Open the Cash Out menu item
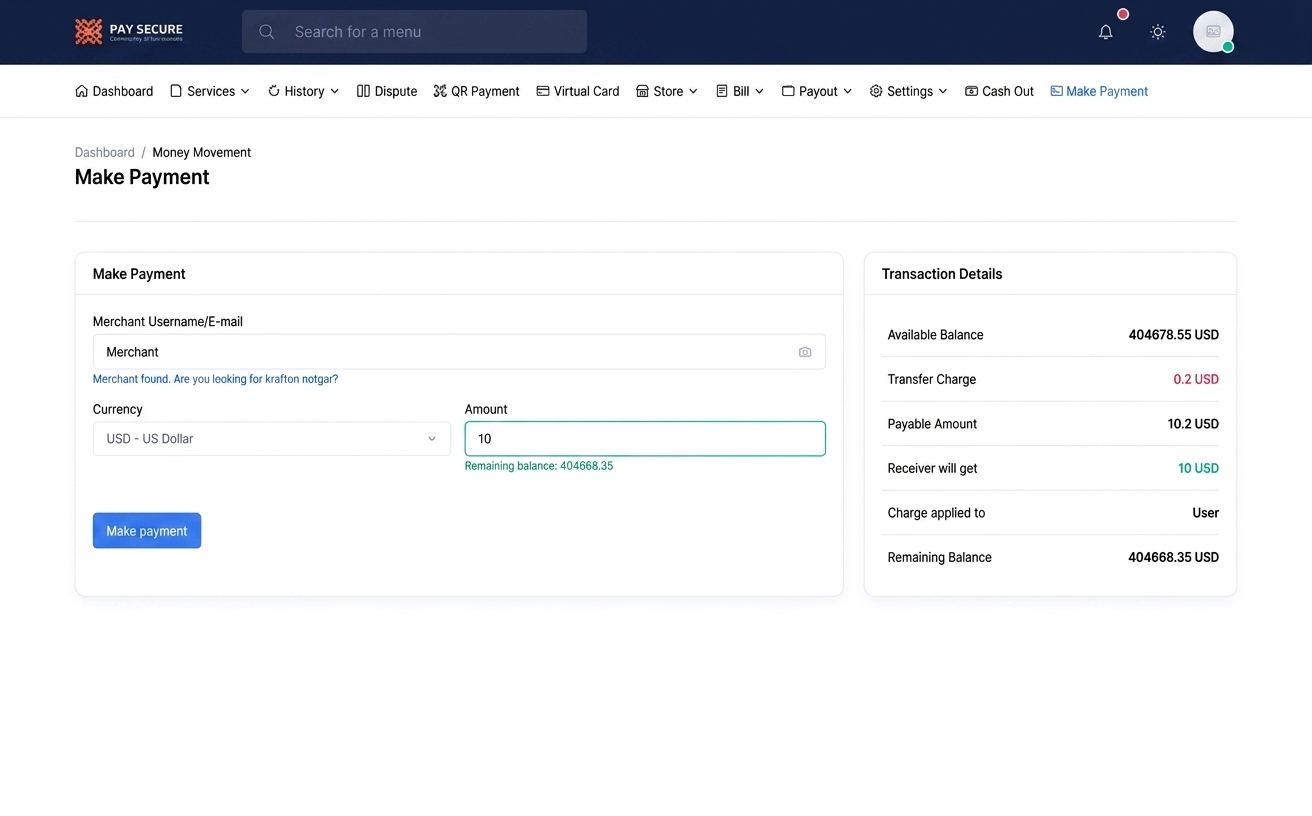The image size is (1312, 816). click(999, 91)
